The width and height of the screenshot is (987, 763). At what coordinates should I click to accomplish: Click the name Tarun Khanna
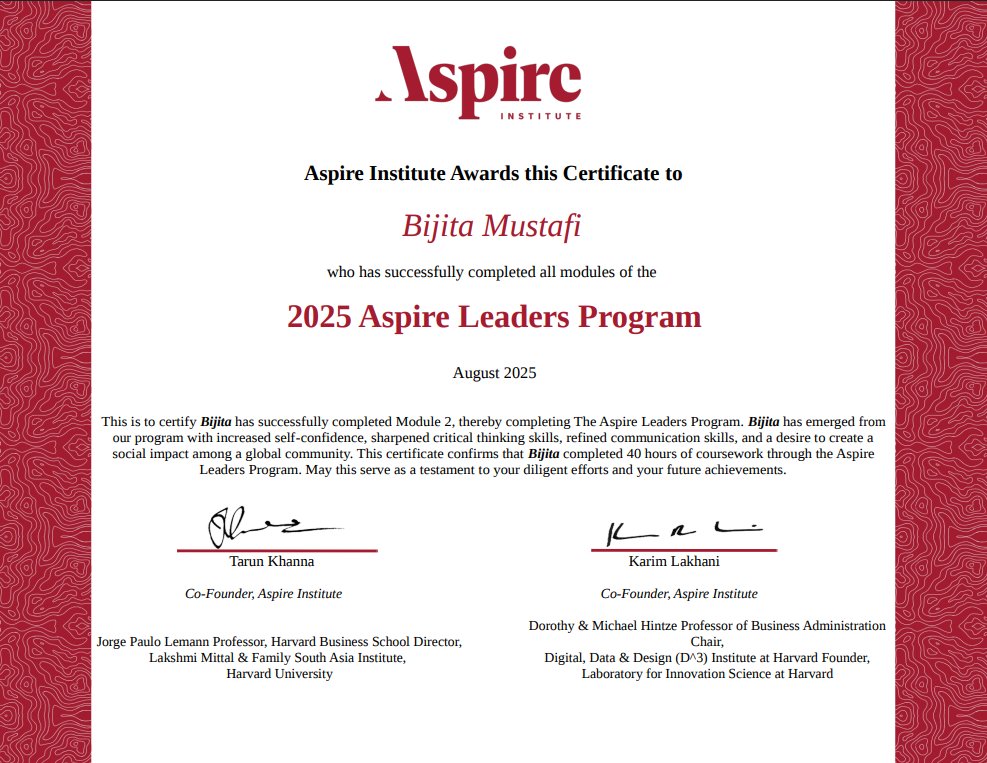coord(270,561)
